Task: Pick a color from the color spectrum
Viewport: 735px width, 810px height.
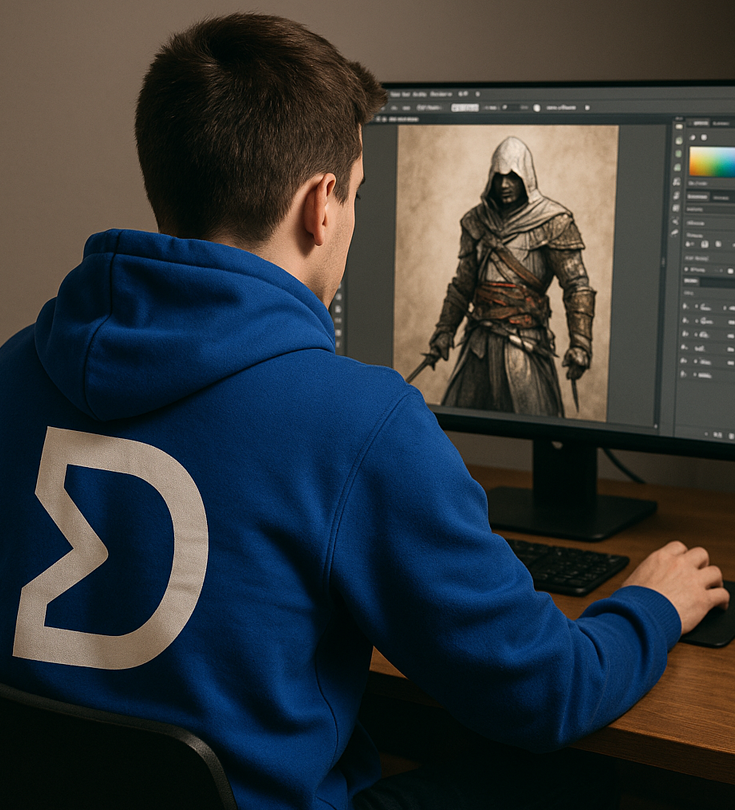Action: pyautogui.click(x=711, y=161)
